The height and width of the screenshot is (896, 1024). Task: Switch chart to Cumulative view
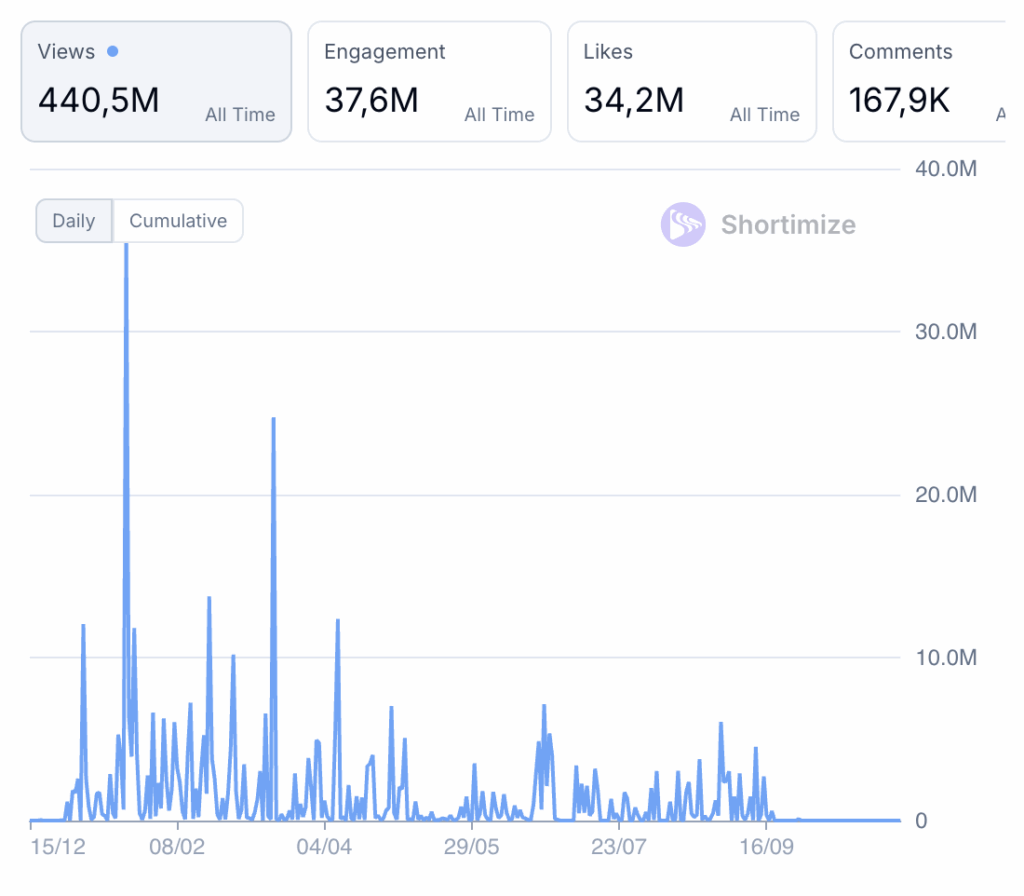click(x=178, y=221)
